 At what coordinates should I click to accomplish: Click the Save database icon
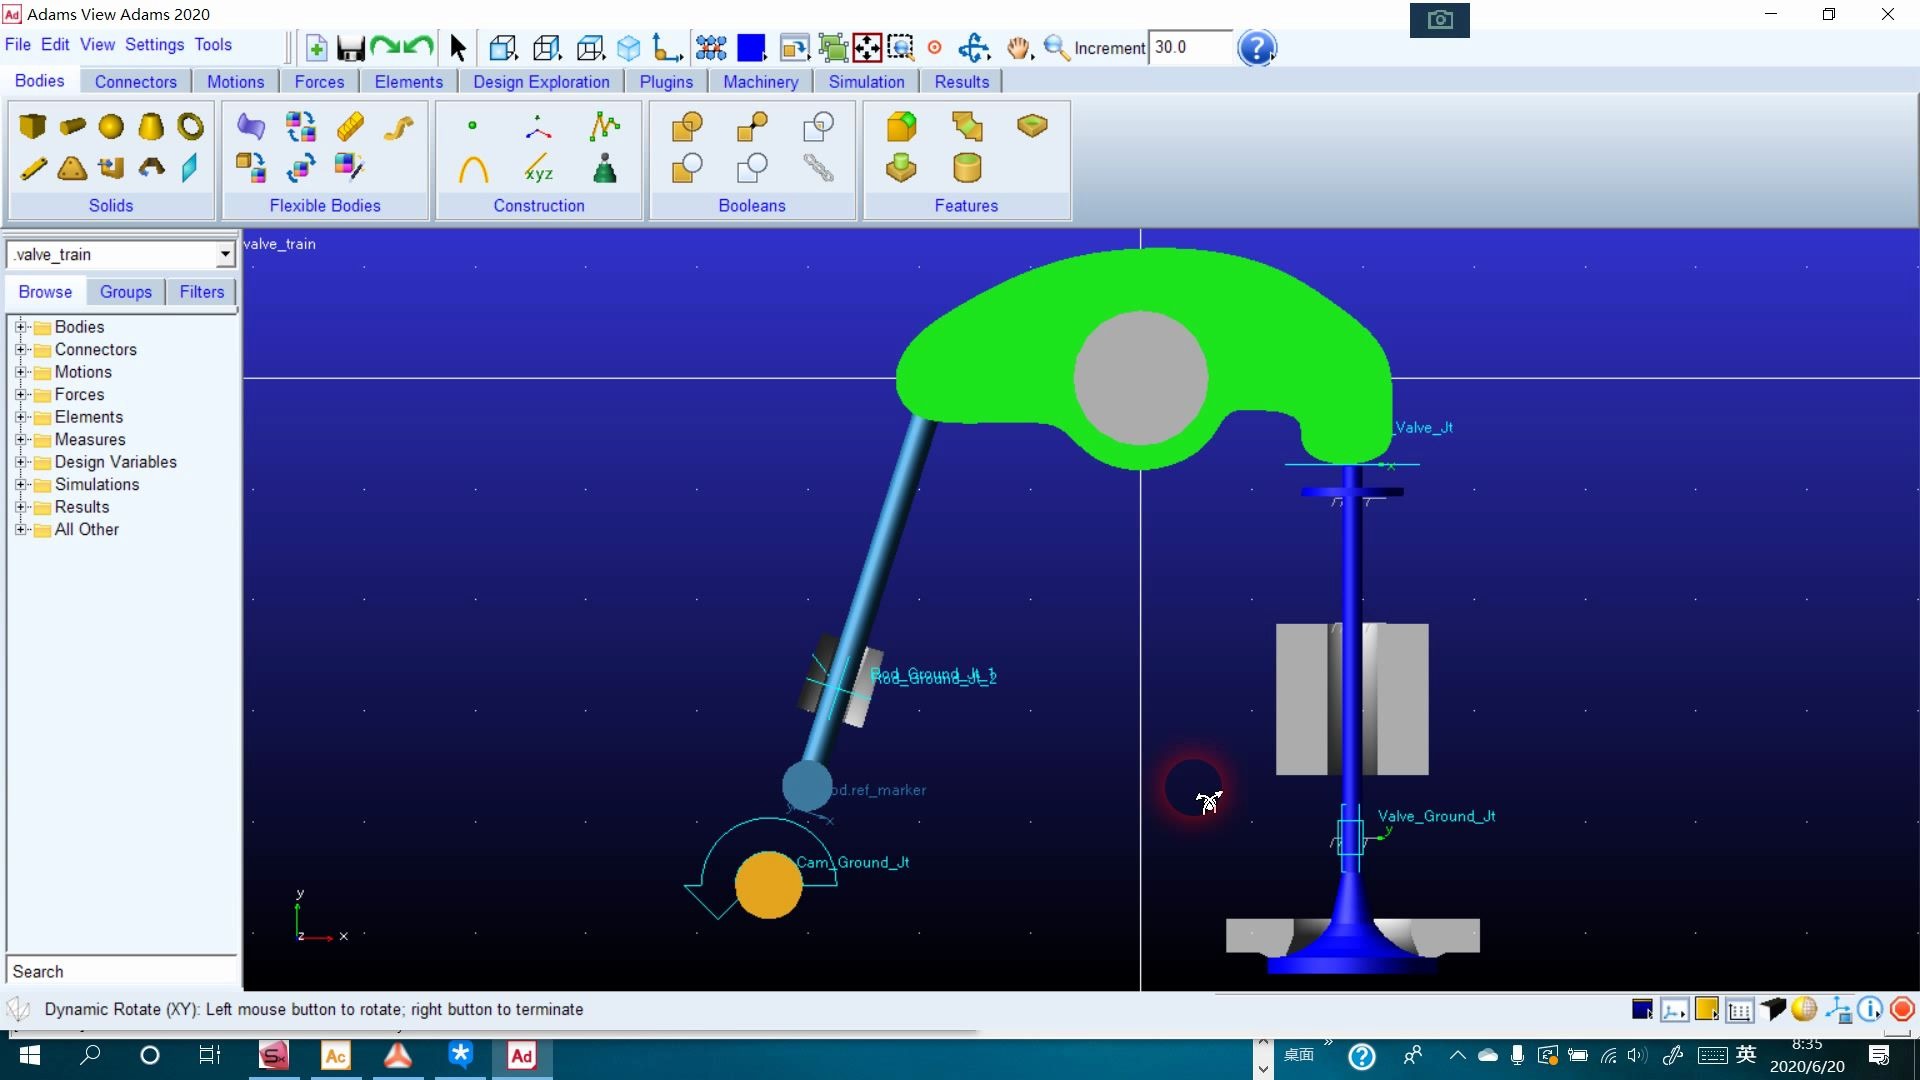[350, 48]
